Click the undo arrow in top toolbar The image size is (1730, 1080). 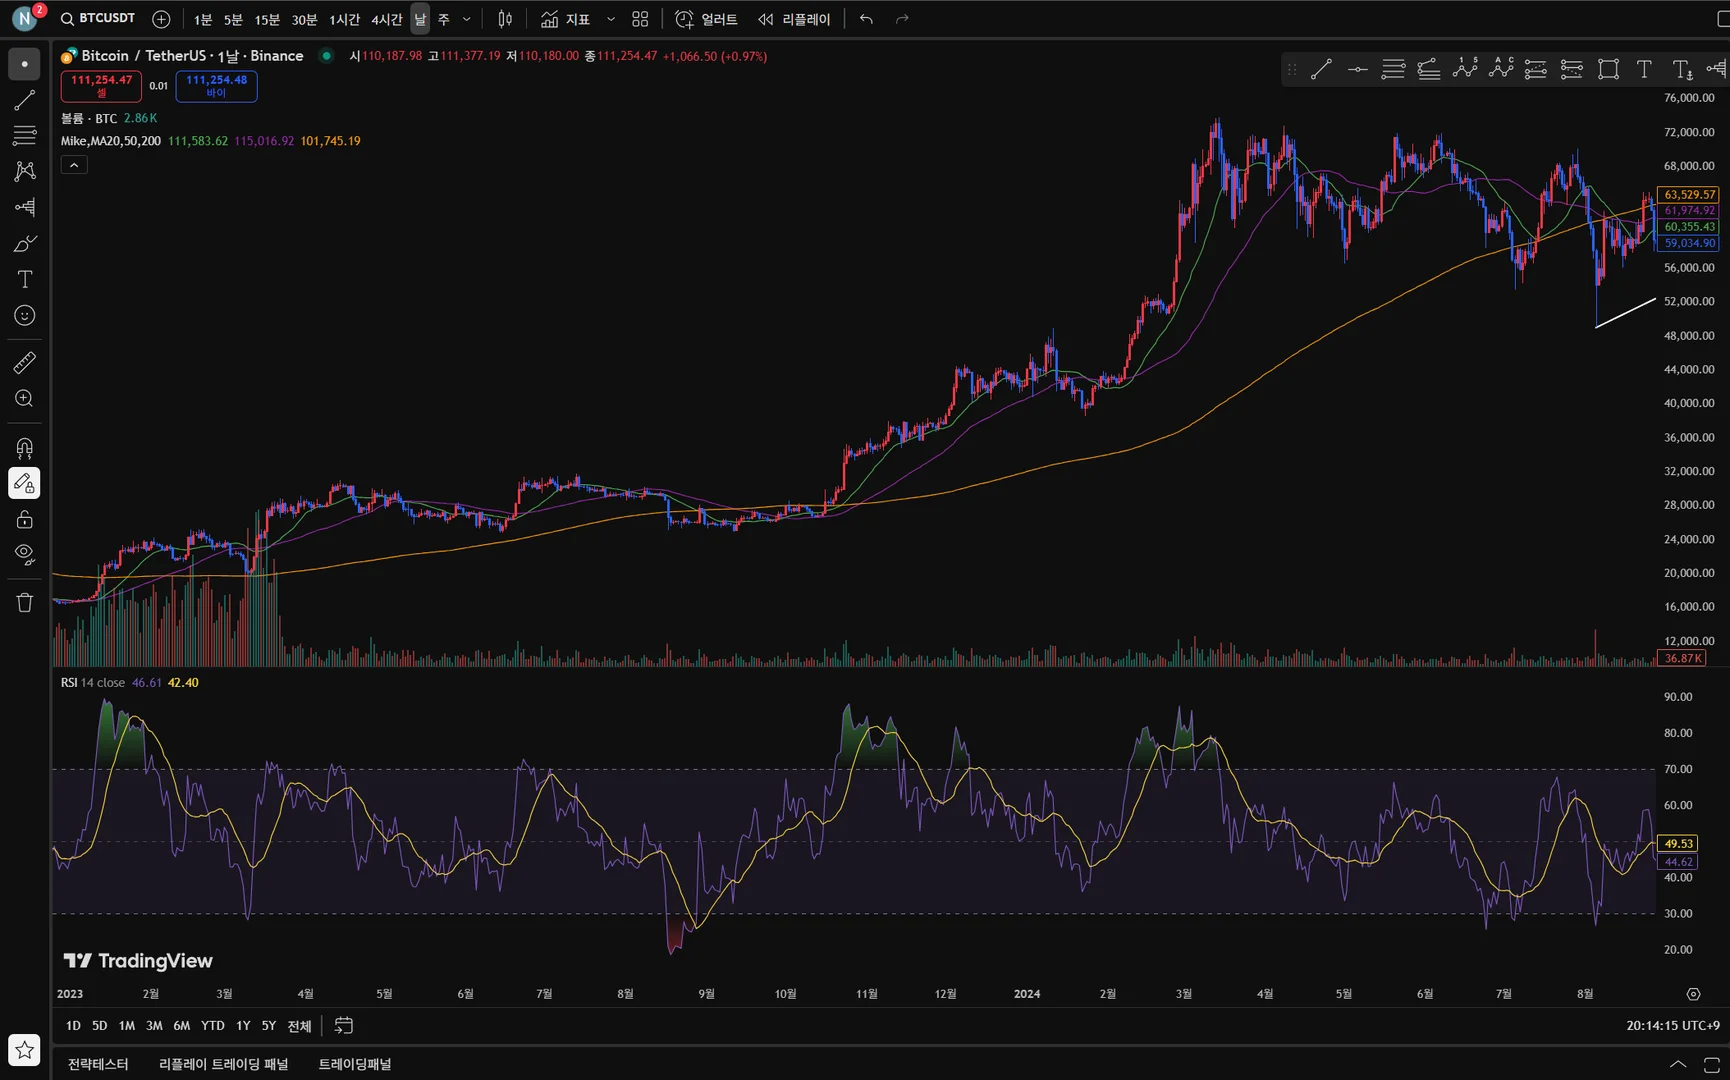point(866,19)
